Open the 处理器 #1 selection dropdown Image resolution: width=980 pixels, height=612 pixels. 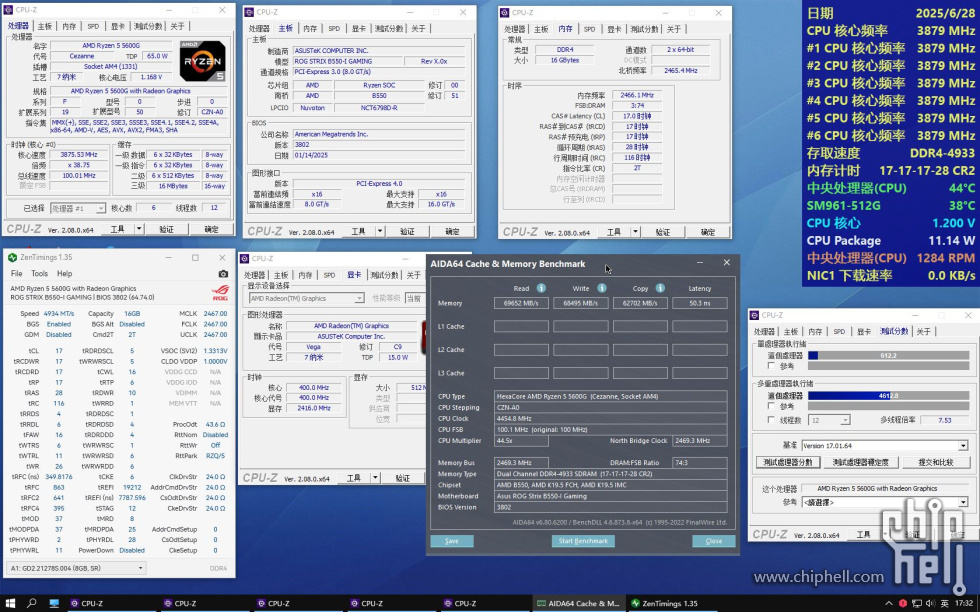[x=78, y=208]
